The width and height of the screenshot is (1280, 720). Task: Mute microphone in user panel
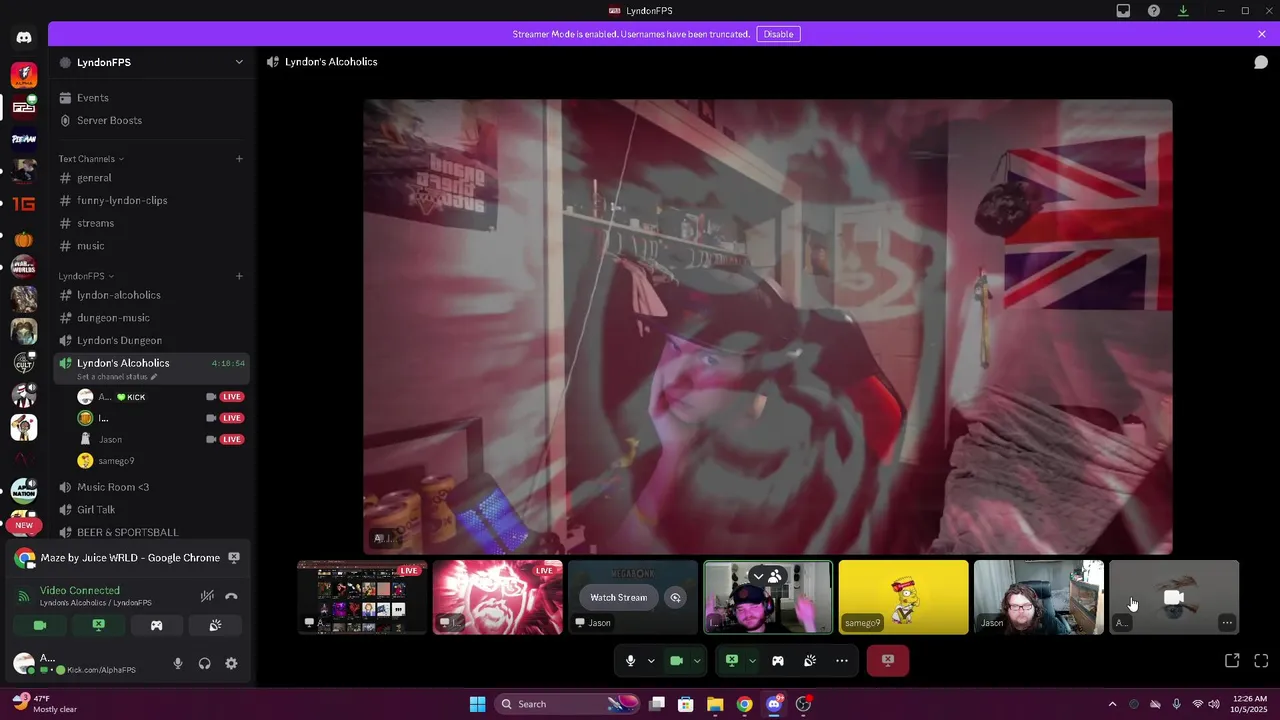click(x=178, y=663)
